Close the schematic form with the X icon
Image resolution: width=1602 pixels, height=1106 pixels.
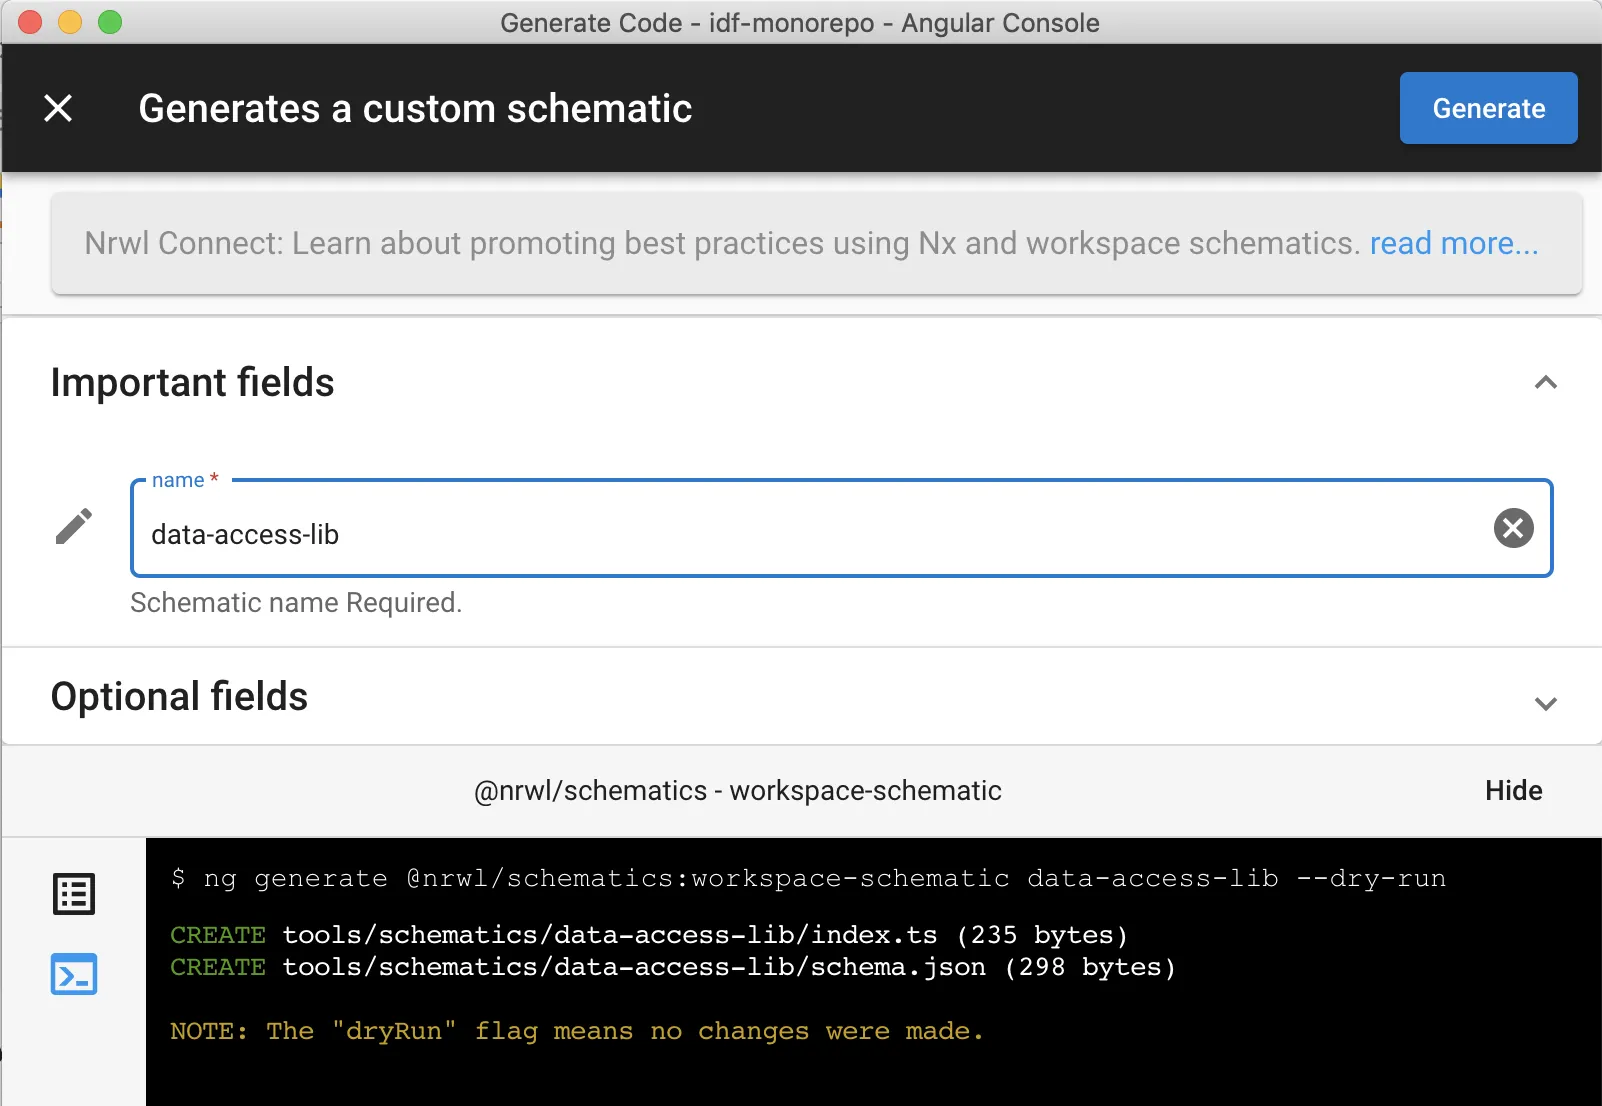pyautogui.click(x=59, y=108)
